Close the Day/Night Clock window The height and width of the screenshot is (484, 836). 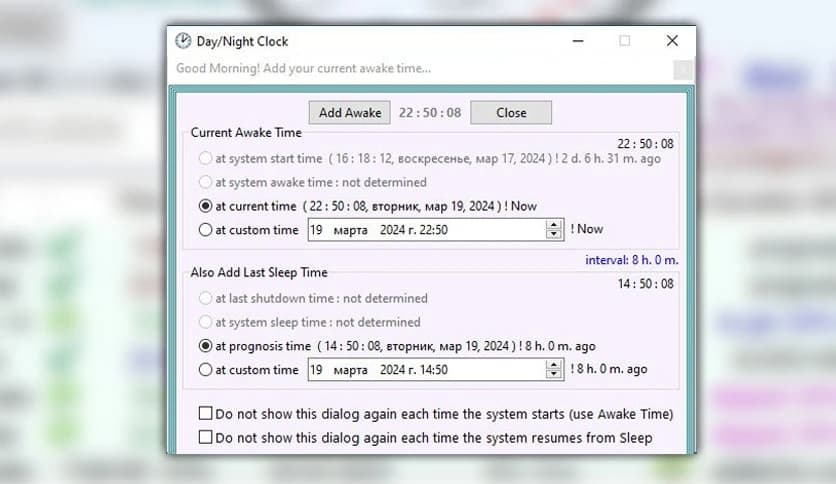click(x=672, y=41)
